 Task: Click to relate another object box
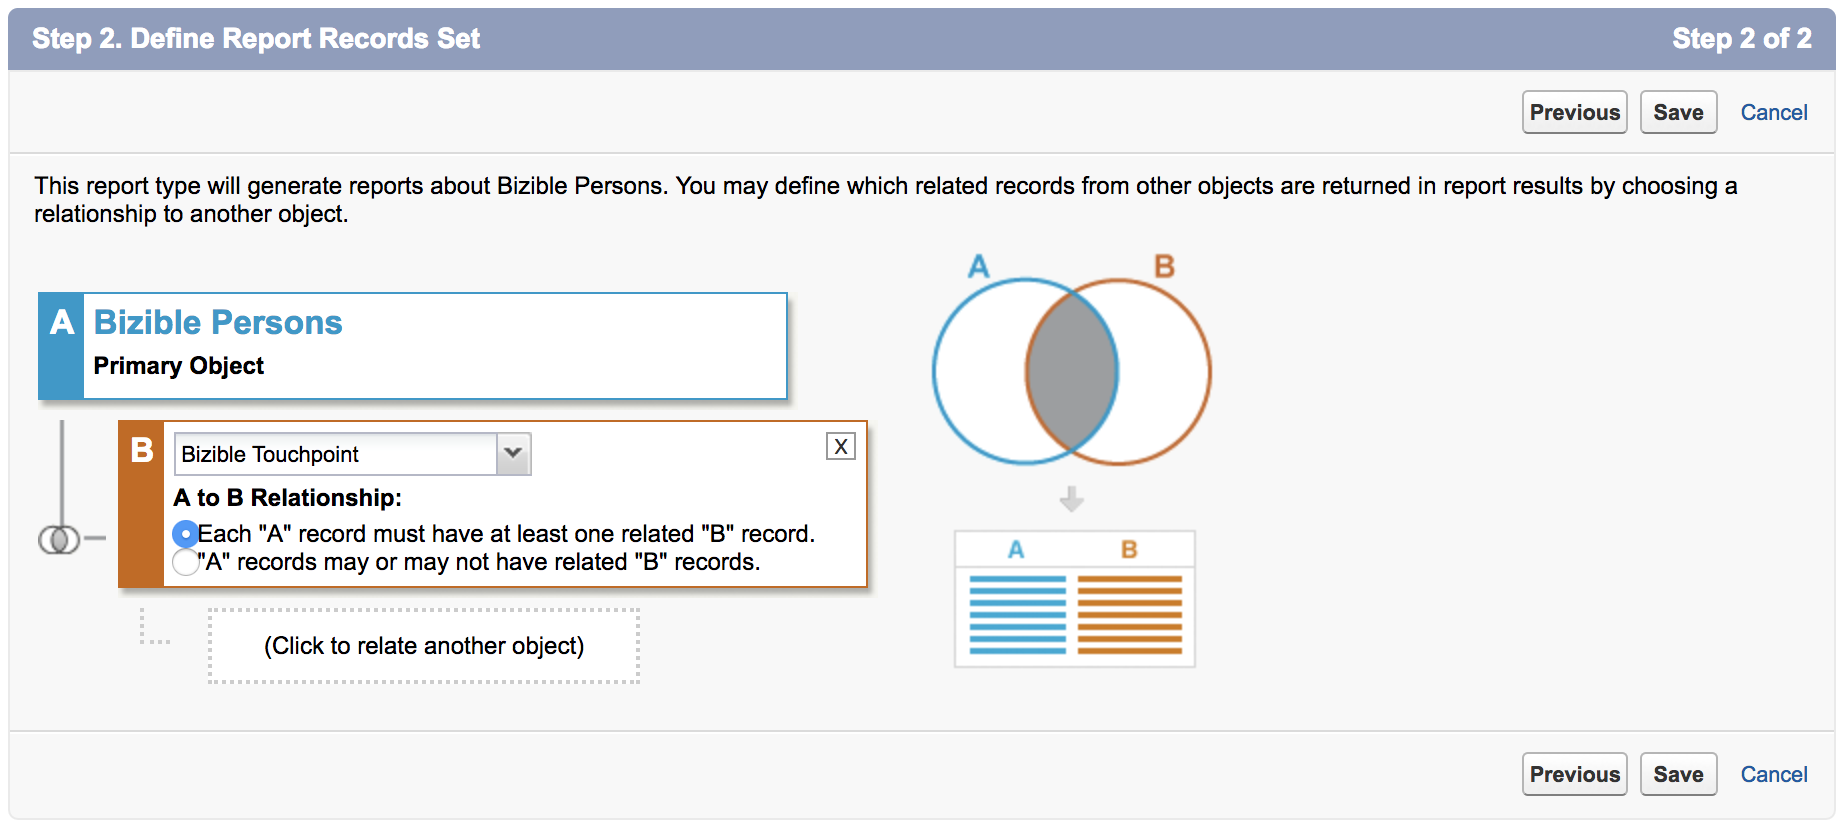point(424,646)
